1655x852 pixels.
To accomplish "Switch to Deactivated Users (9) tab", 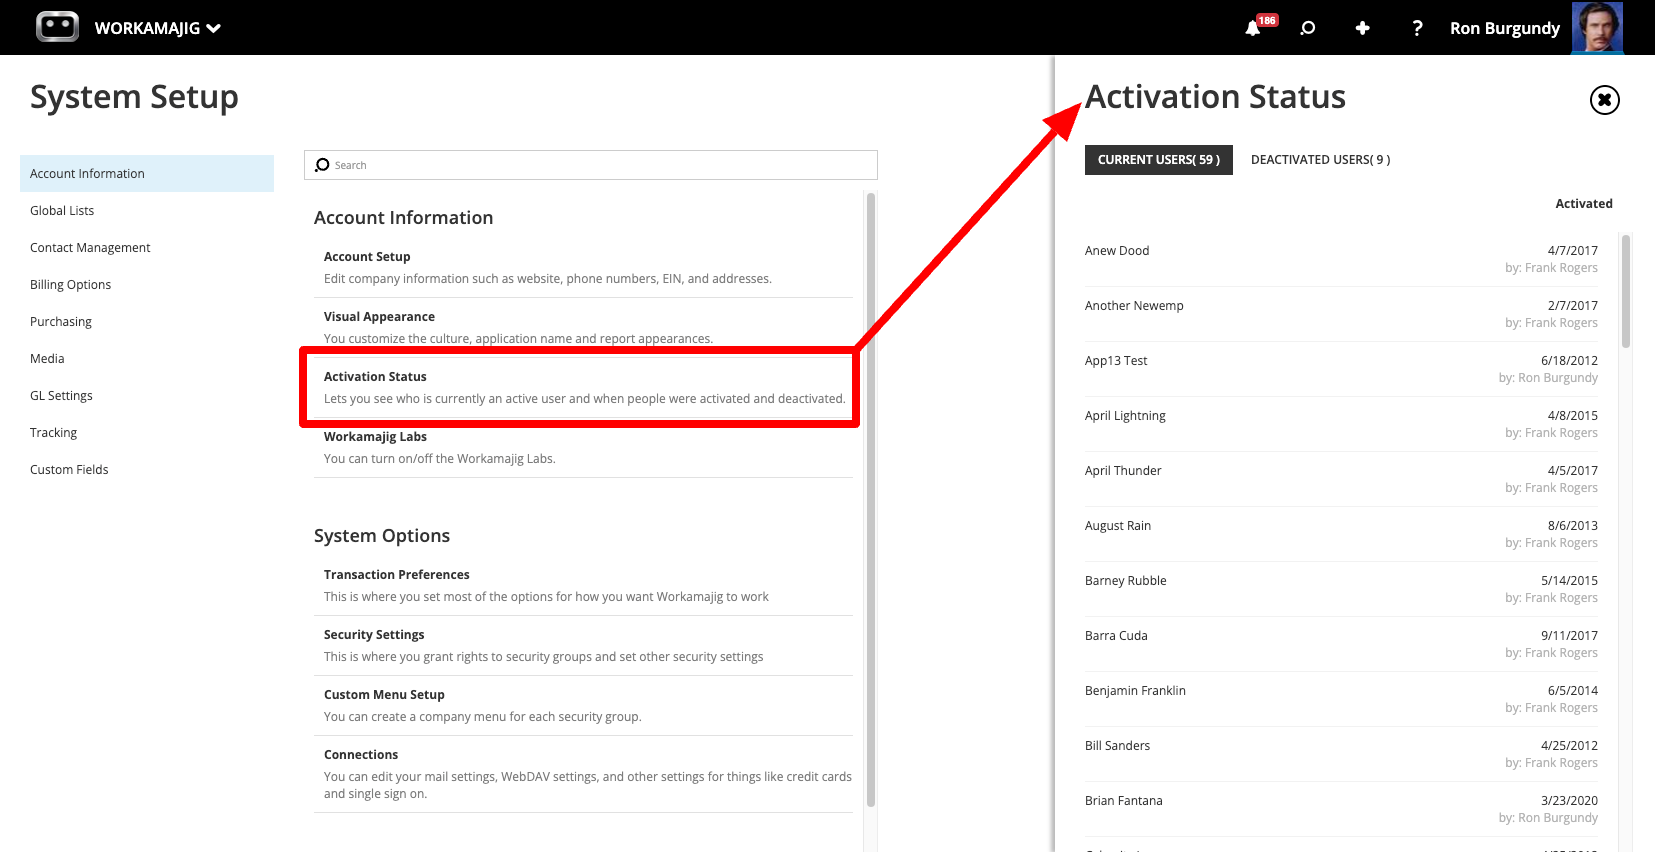I will pyautogui.click(x=1320, y=160).
